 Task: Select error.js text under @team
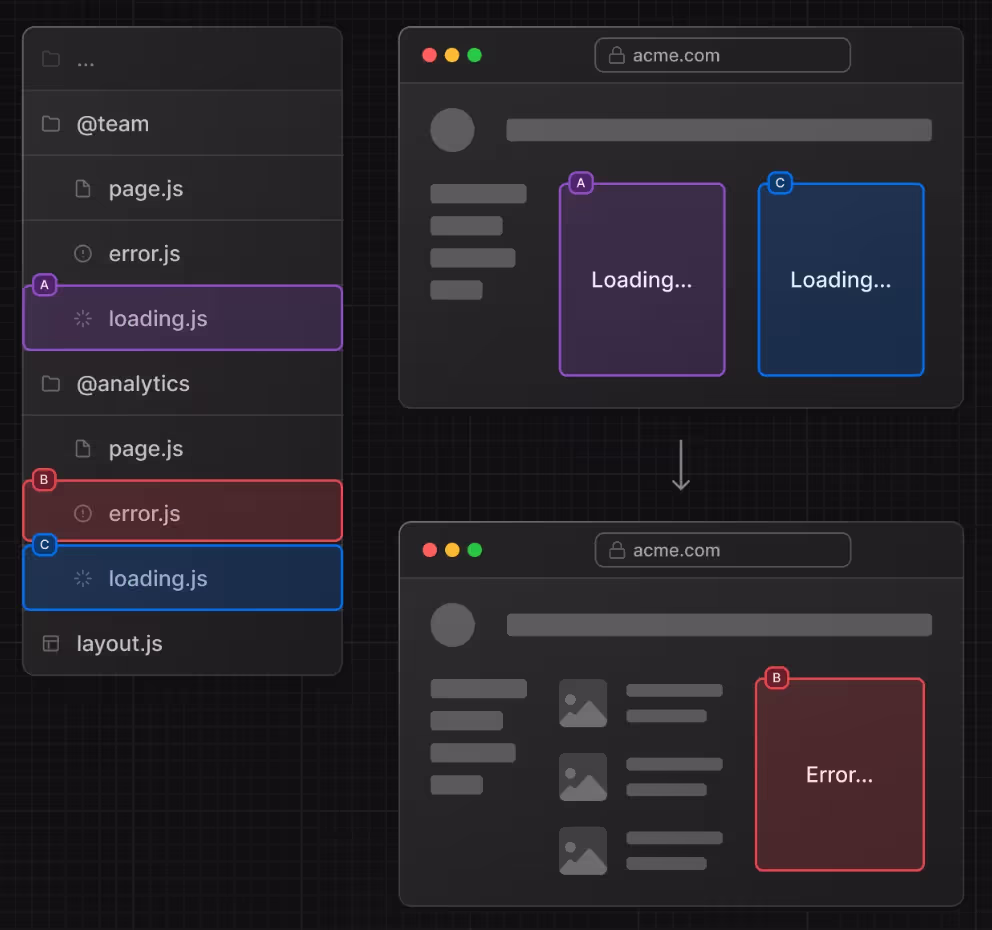tap(144, 254)
